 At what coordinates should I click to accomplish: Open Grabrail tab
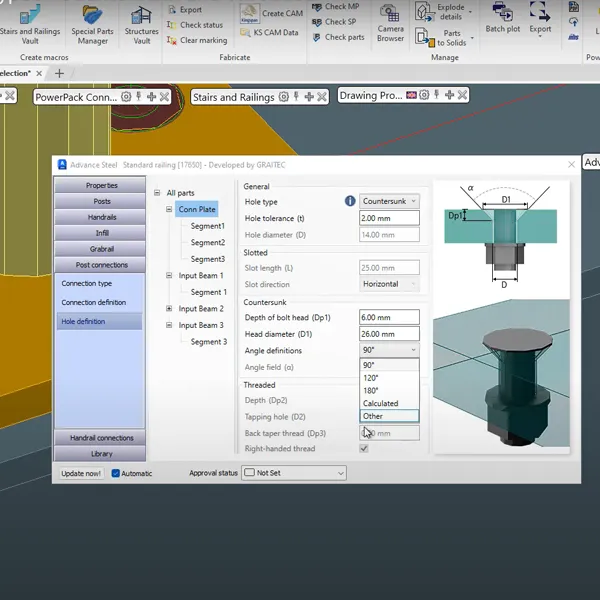pos(100,249)
